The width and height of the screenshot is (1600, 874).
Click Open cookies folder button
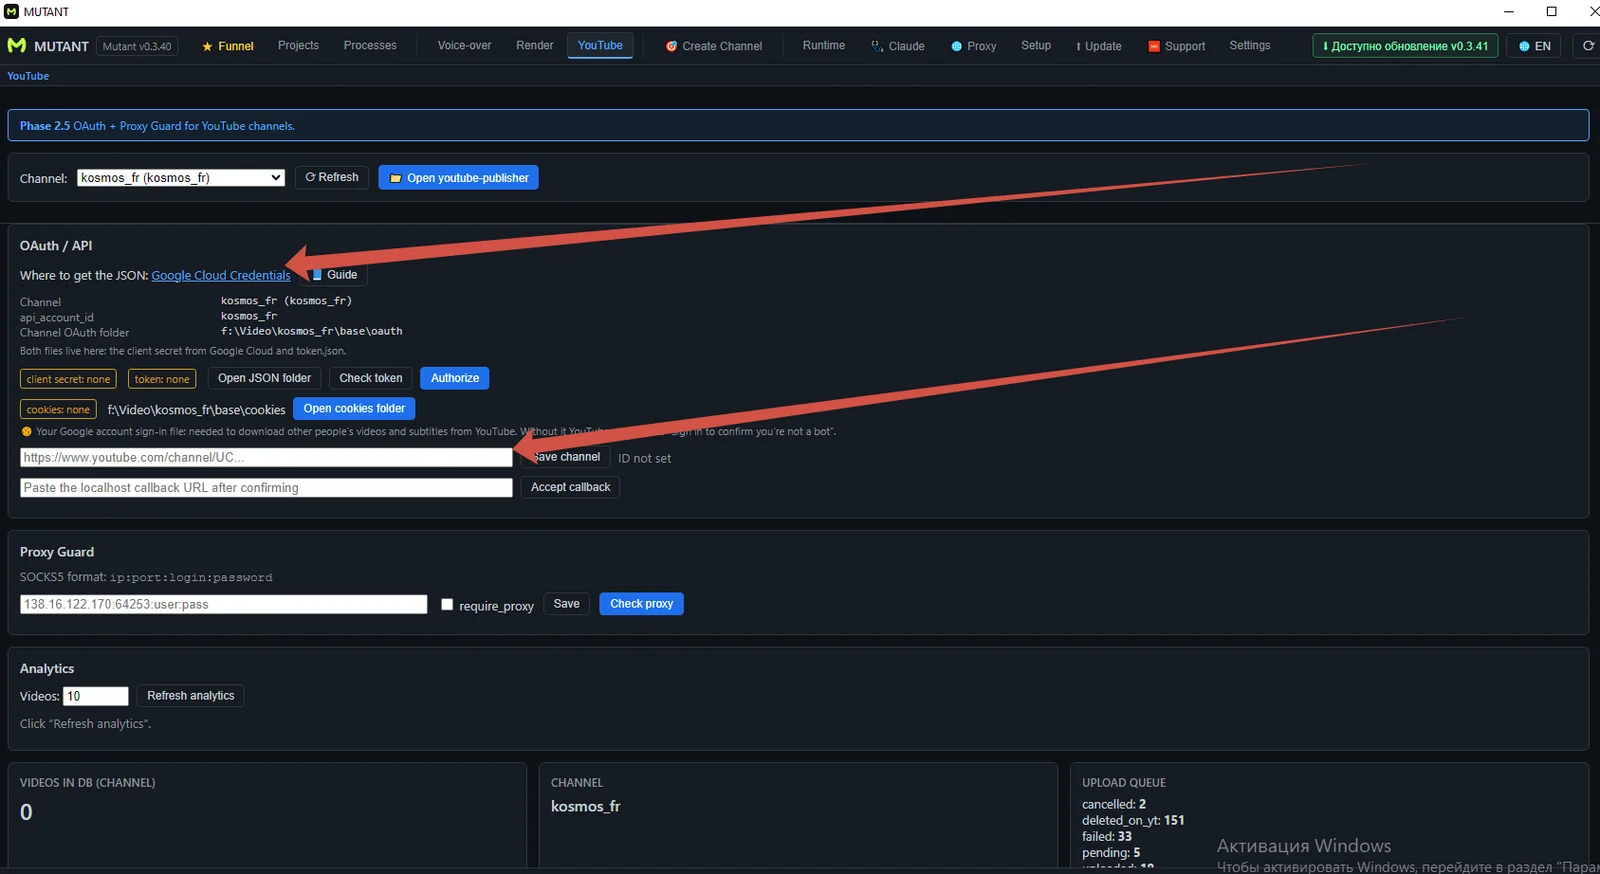[x=354, y=409]
